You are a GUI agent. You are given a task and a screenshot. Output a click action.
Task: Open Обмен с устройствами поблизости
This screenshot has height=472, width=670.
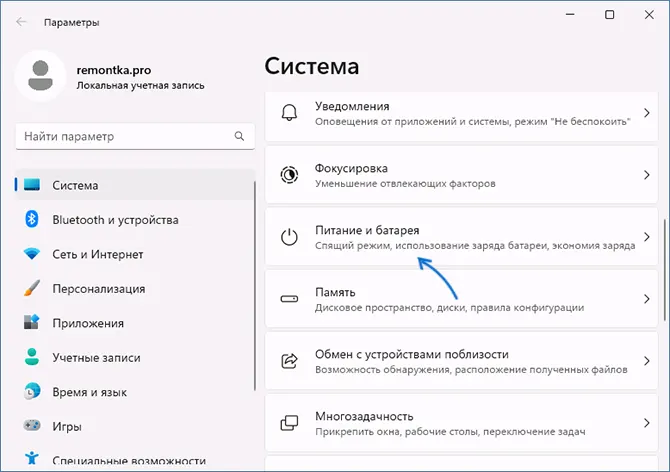[x=461, y=361]
